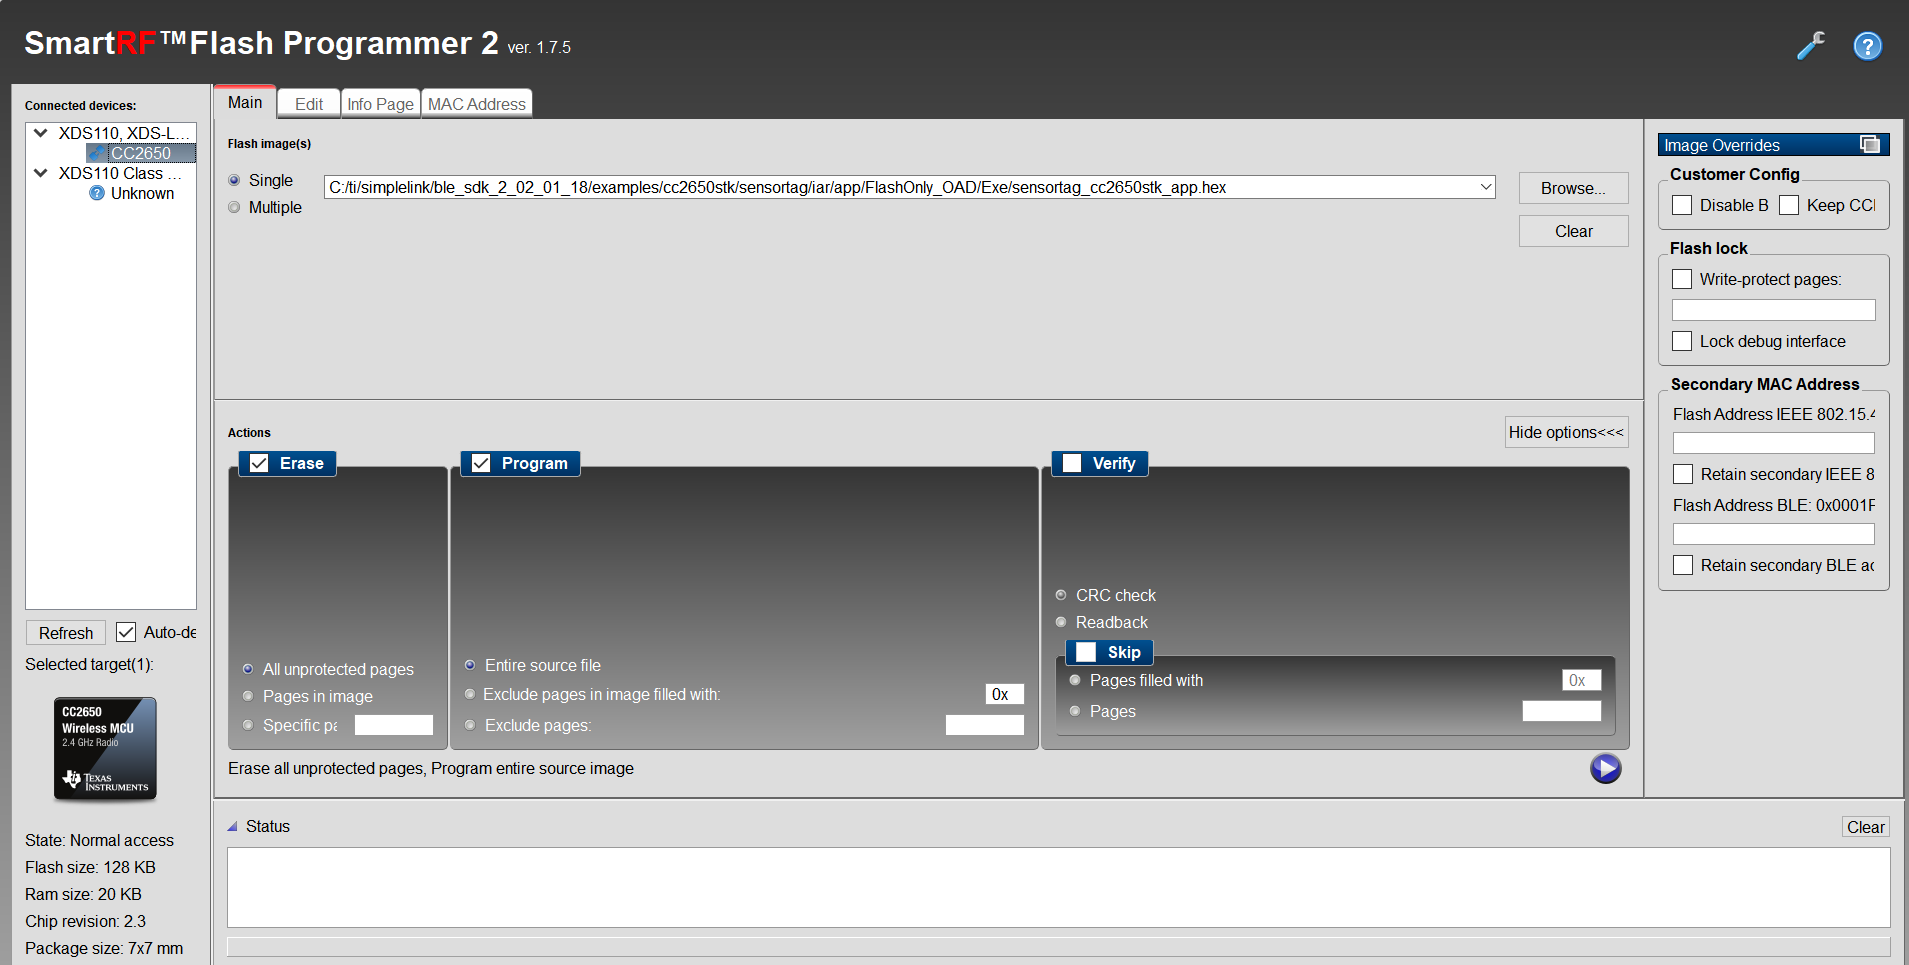Image resolution: width=1909 pixels, height=965 pixels.
Task: Check Retain secondary BLE address
Action: pyautogui.click(x=1683, y=565)
